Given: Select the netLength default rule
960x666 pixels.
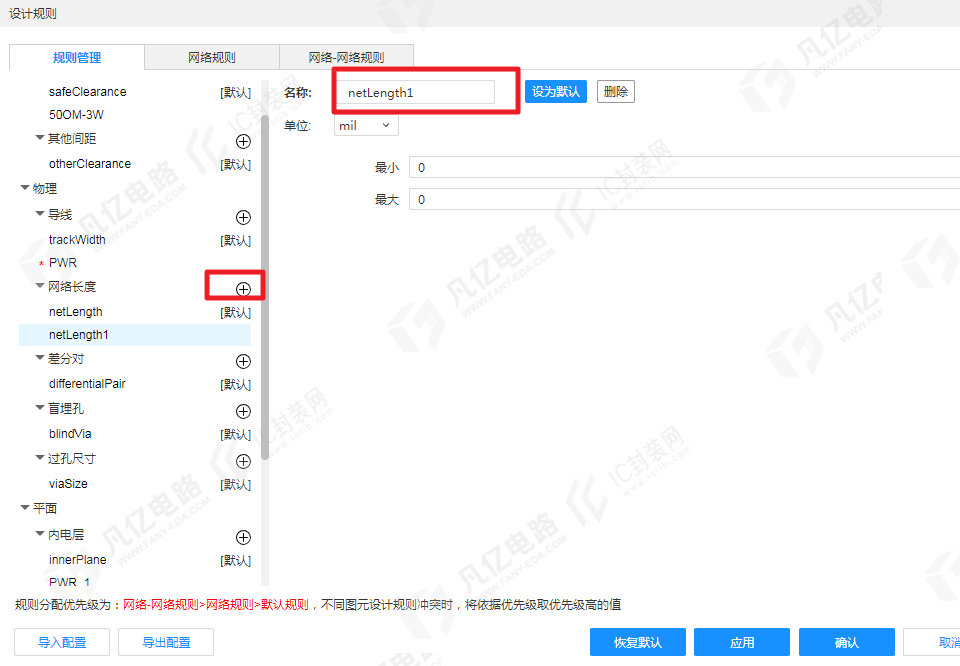Looking at the screenshot, I should (x=76, y=312).
